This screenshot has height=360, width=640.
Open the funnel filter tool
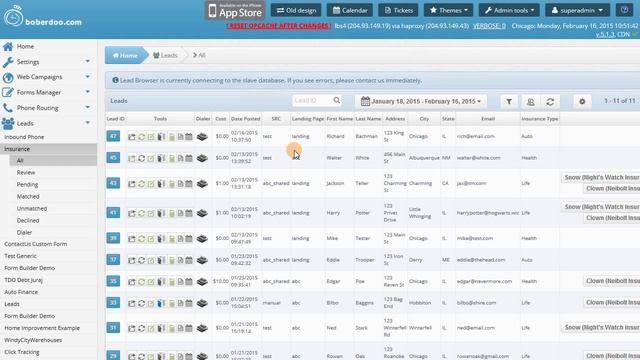coord(509,102)
